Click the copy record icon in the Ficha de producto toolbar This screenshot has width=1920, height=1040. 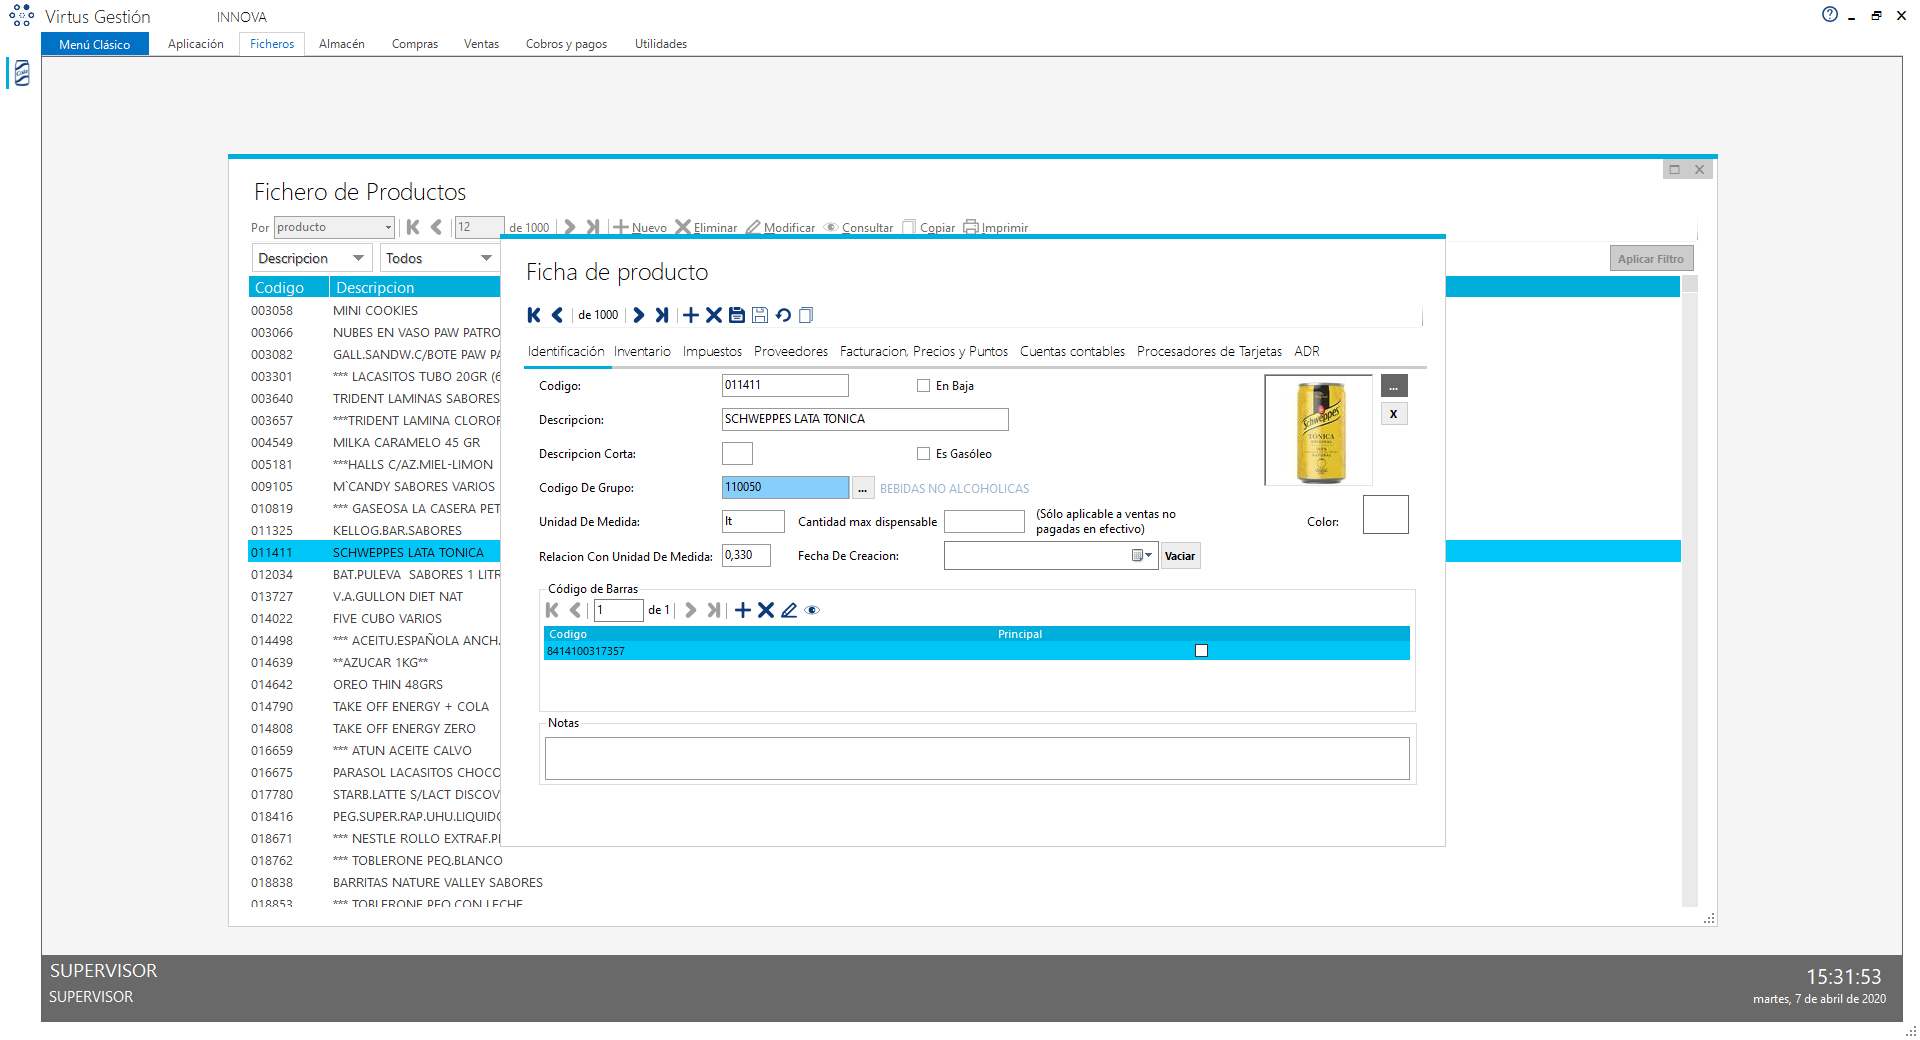[x=806, y=315]
